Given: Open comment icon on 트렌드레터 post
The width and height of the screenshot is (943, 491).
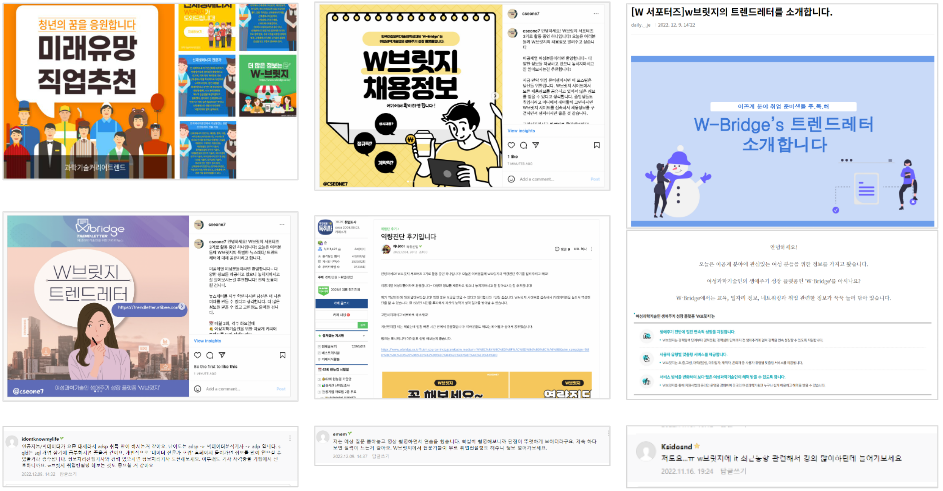Looking at the screenshot, I should [210, 355].
